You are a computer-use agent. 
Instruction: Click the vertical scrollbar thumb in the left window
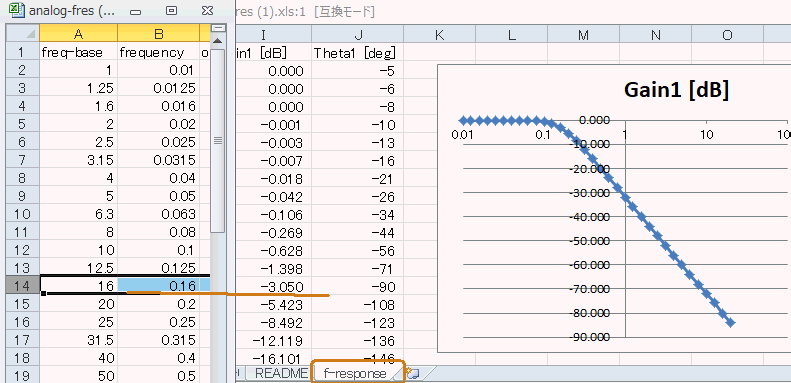(218, 140)
